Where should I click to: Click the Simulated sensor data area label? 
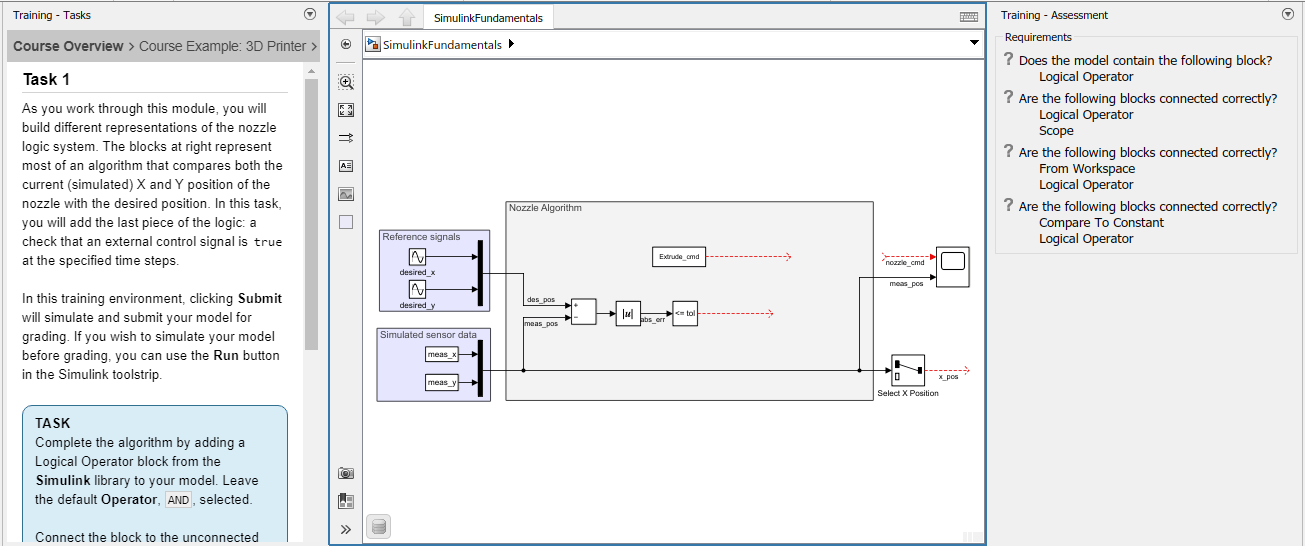(428, 335)
